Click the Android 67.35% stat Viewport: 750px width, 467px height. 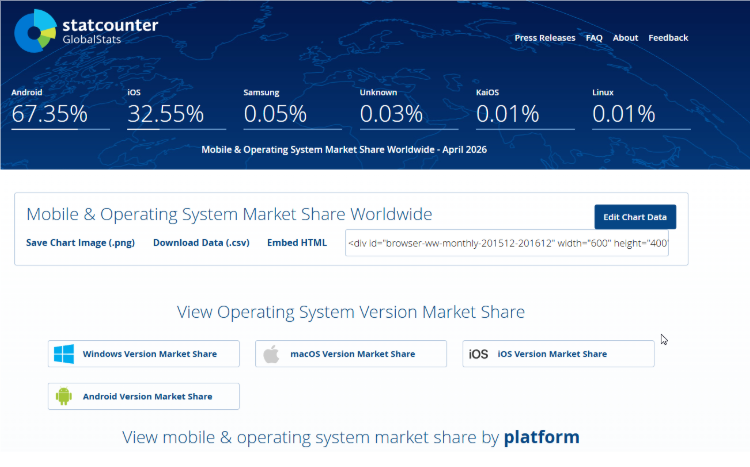[x=60, y=109]
